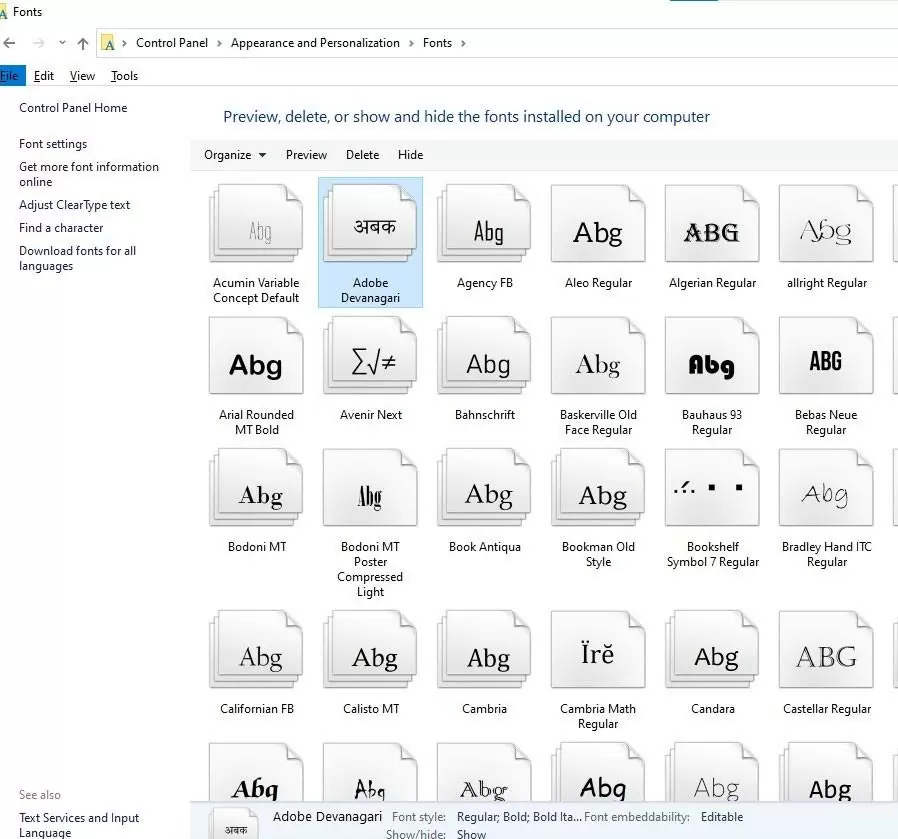Viewport: 898px width, 839px height.
Task: Click Hide in the toolbar
Action: coord(411,155)
